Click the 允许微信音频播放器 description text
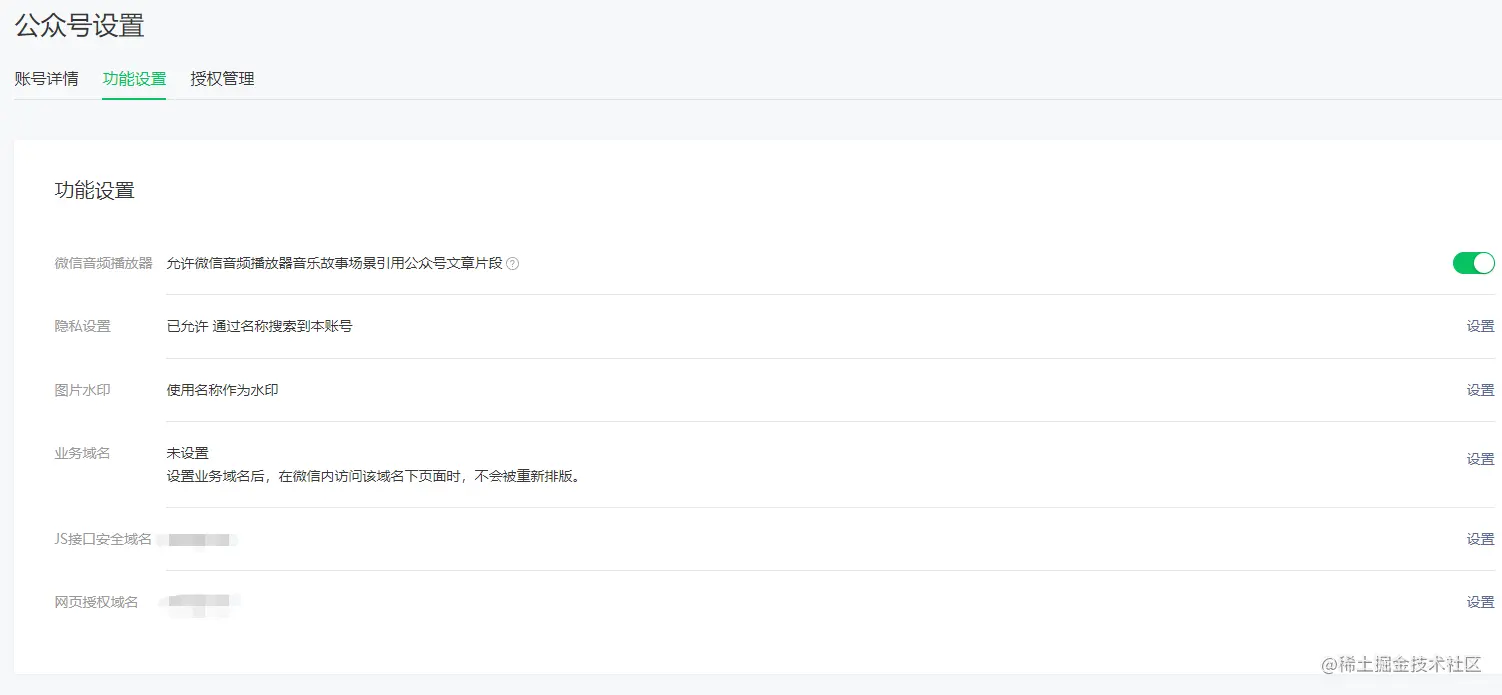1502x695 pixels. tap(334, 263)
